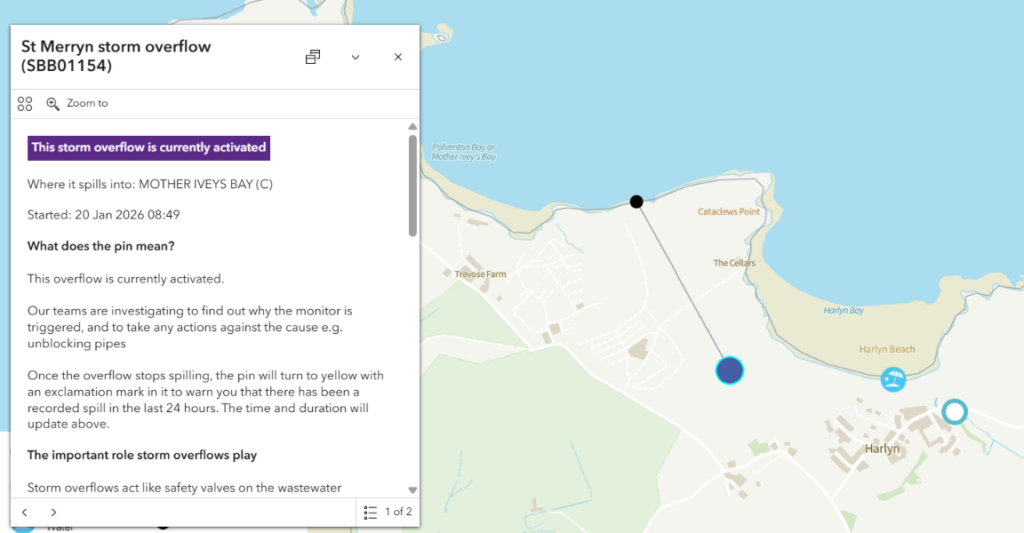Click the popup's vertical scrollbar thumb
The width and height of the screenshot is (1024, 533).
point(412,185)
